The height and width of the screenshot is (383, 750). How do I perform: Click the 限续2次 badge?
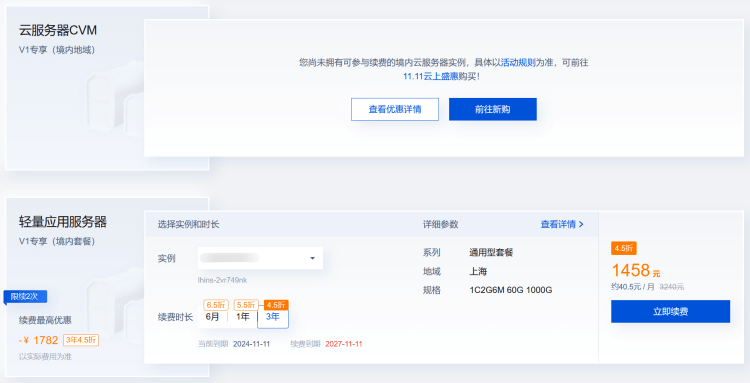tap(25, 297)
